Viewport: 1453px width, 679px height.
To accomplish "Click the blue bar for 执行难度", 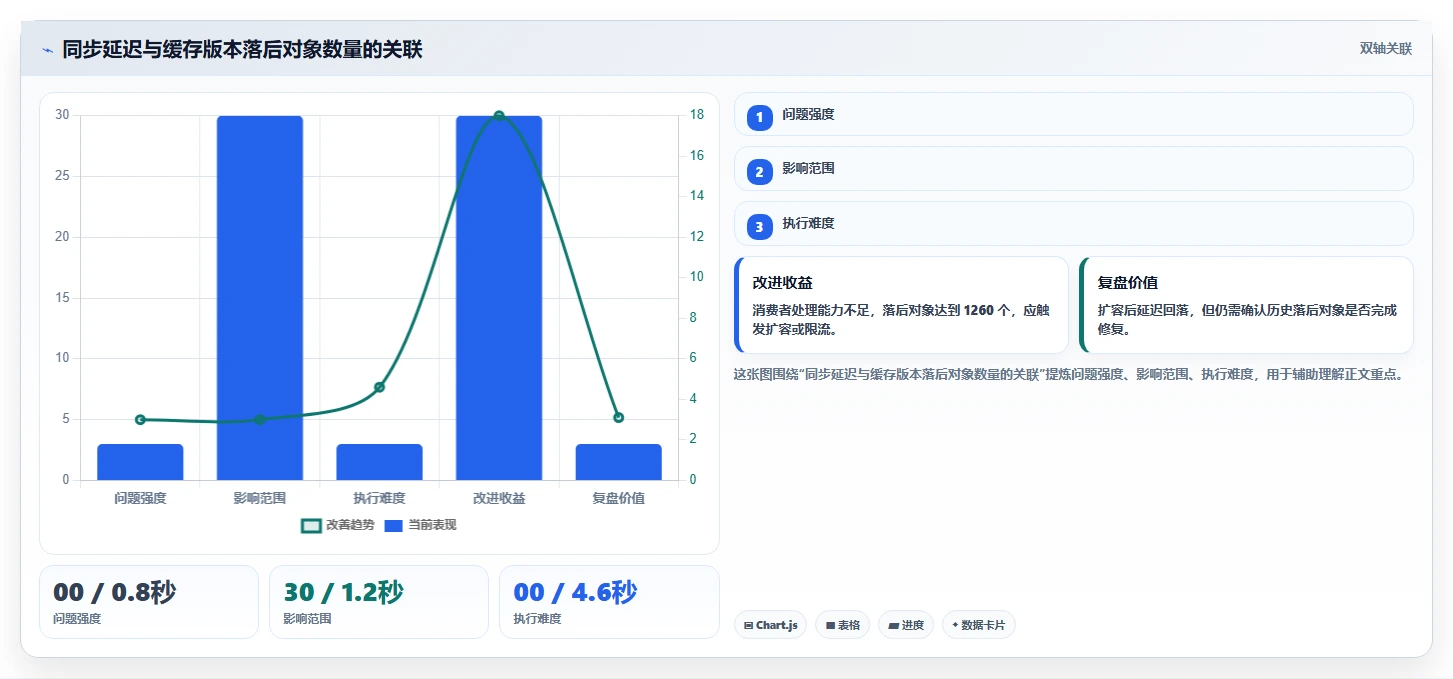I will [379, 462].
